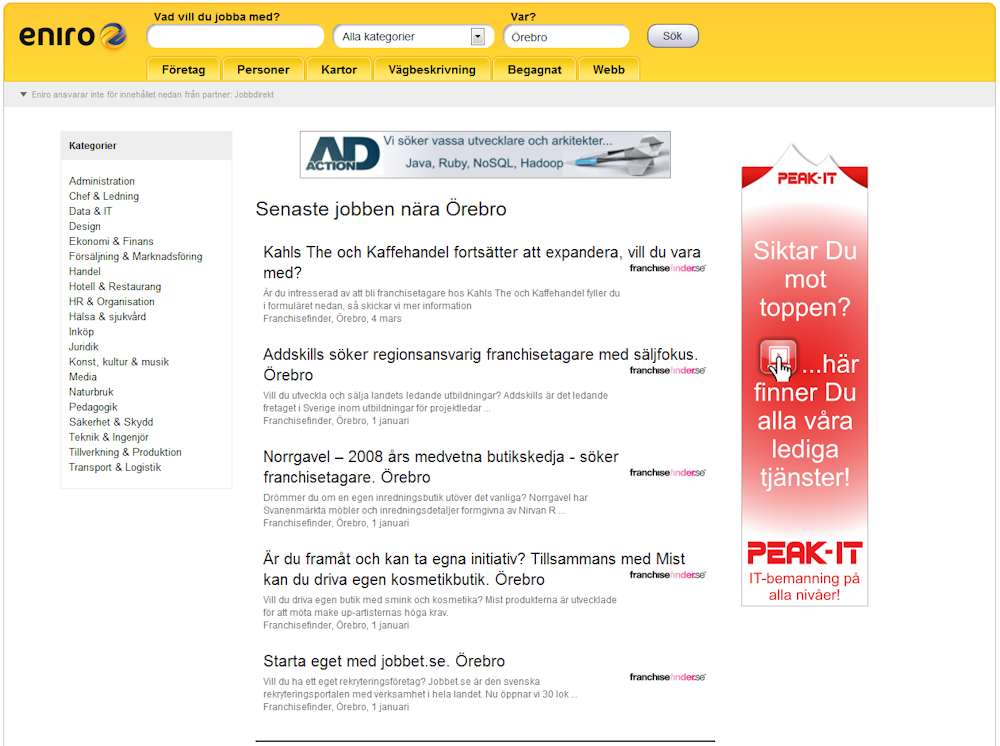Open the Kahls The och Kaffehandel job listing

tap(482, 262)
